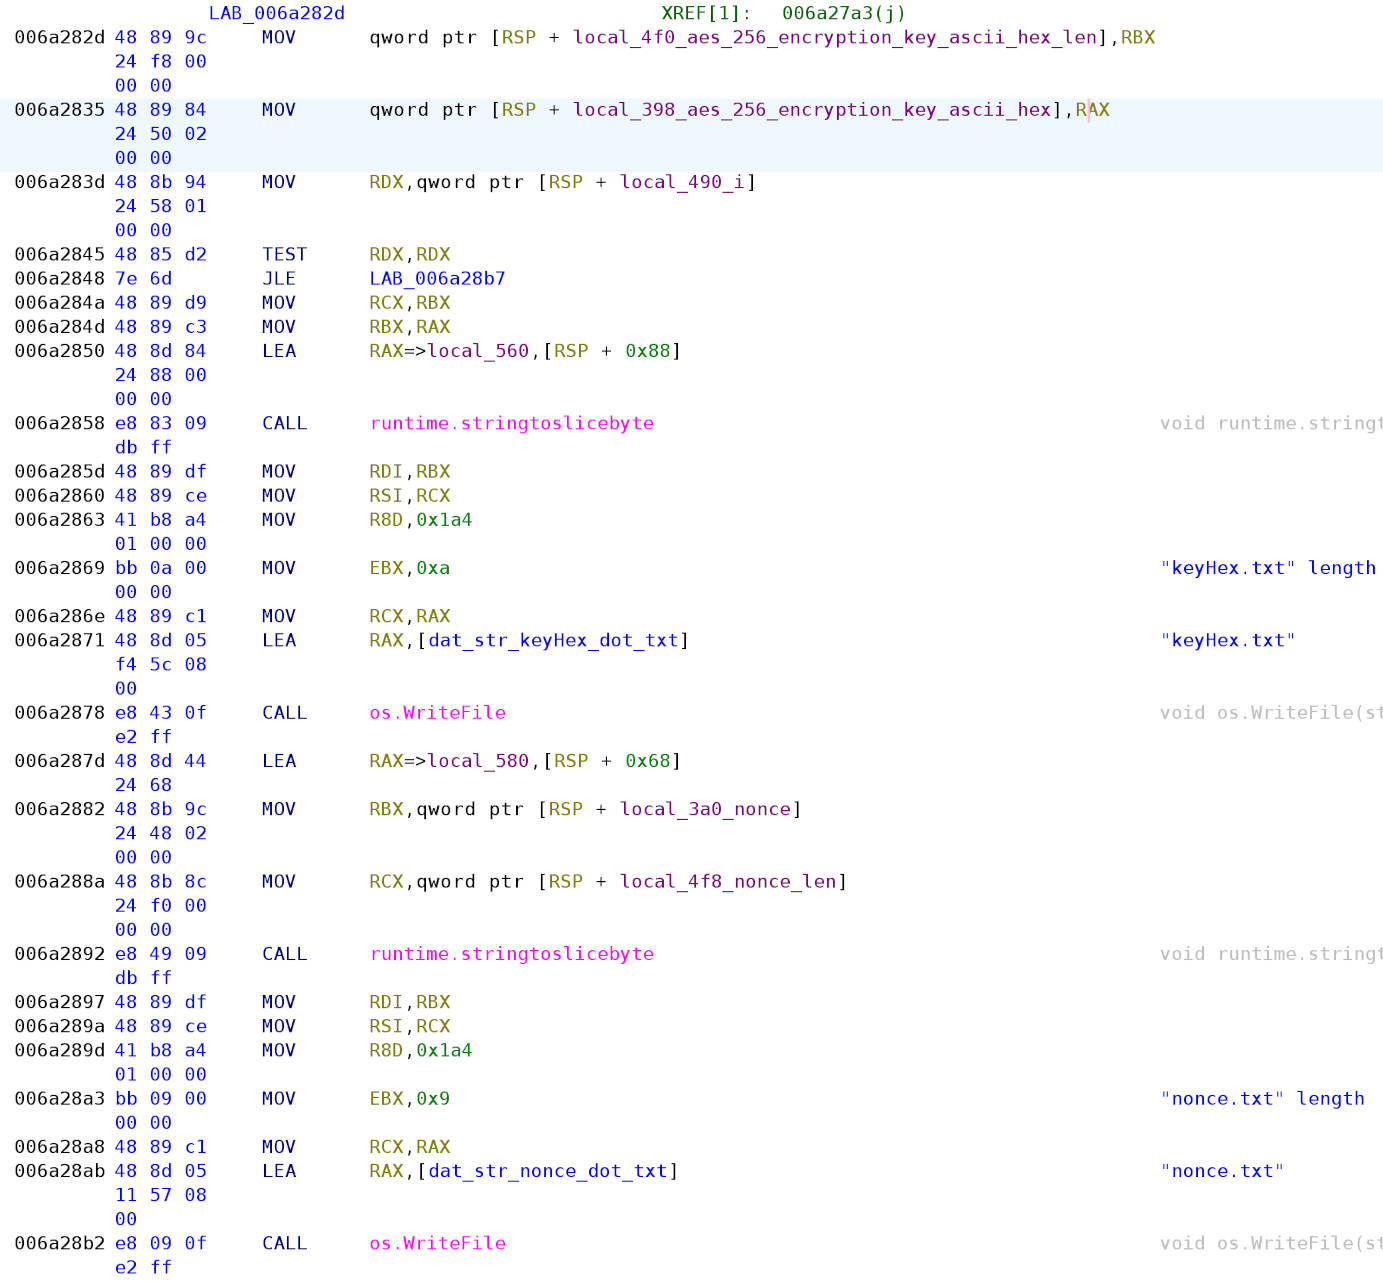Click 0x1a4 operand at address 006a289d
The height and width of the screenshot is (1281, 1383).
click(444, 1051)
